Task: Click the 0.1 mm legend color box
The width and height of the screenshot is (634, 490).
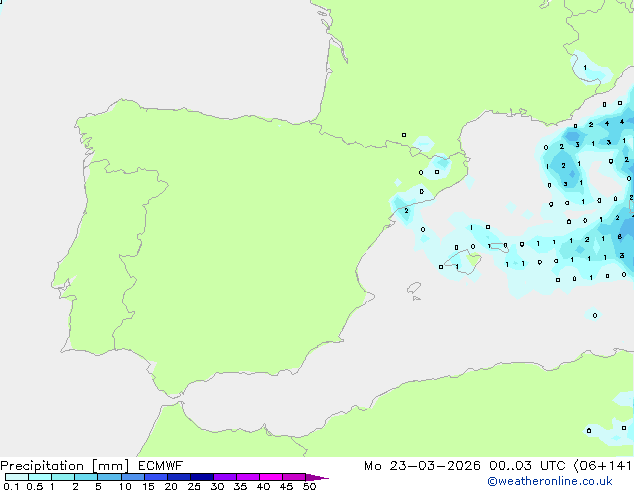Action: coord(16,477)
